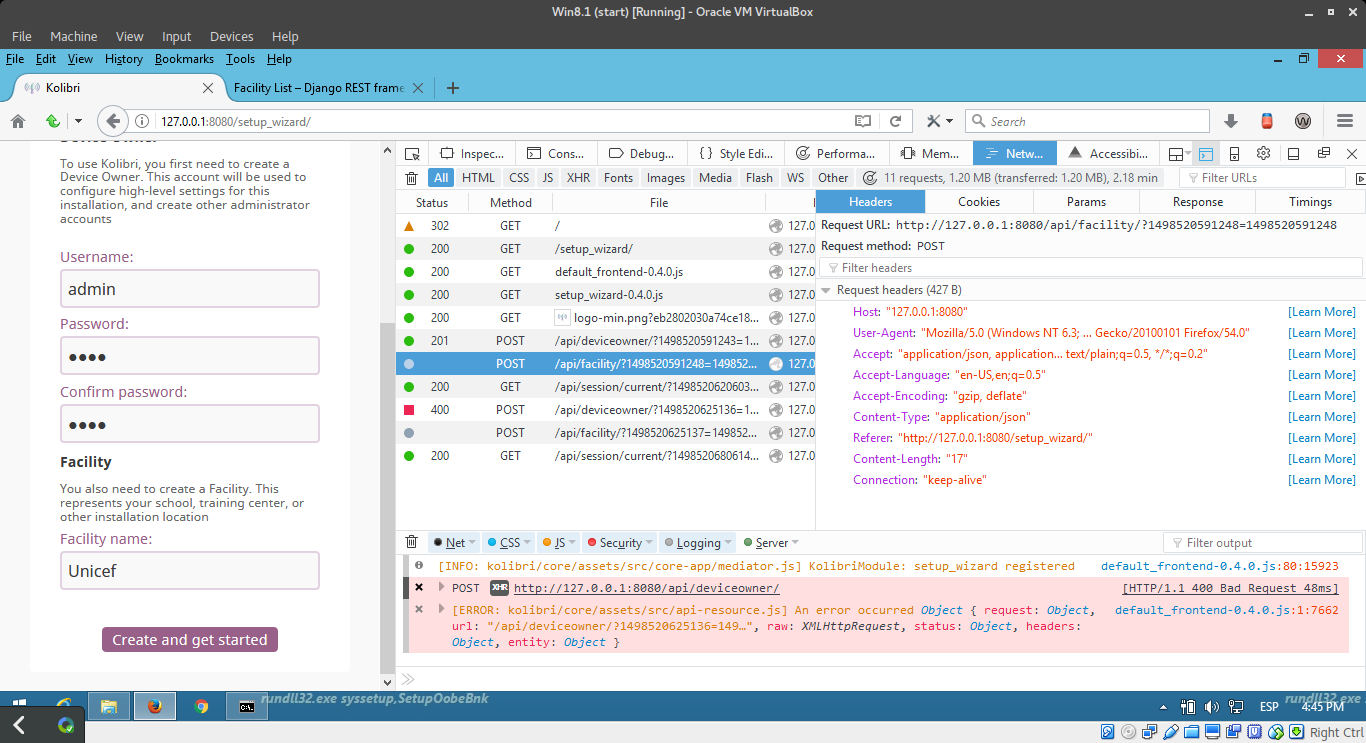Clear the network request list

tap(411, 178)
